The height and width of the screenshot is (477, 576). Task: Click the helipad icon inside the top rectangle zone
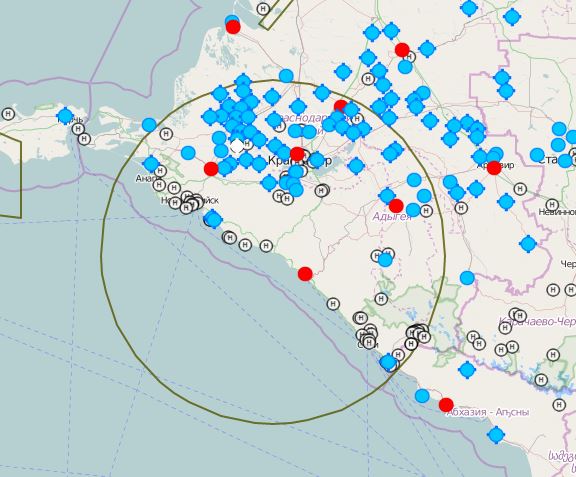[263, 8]
